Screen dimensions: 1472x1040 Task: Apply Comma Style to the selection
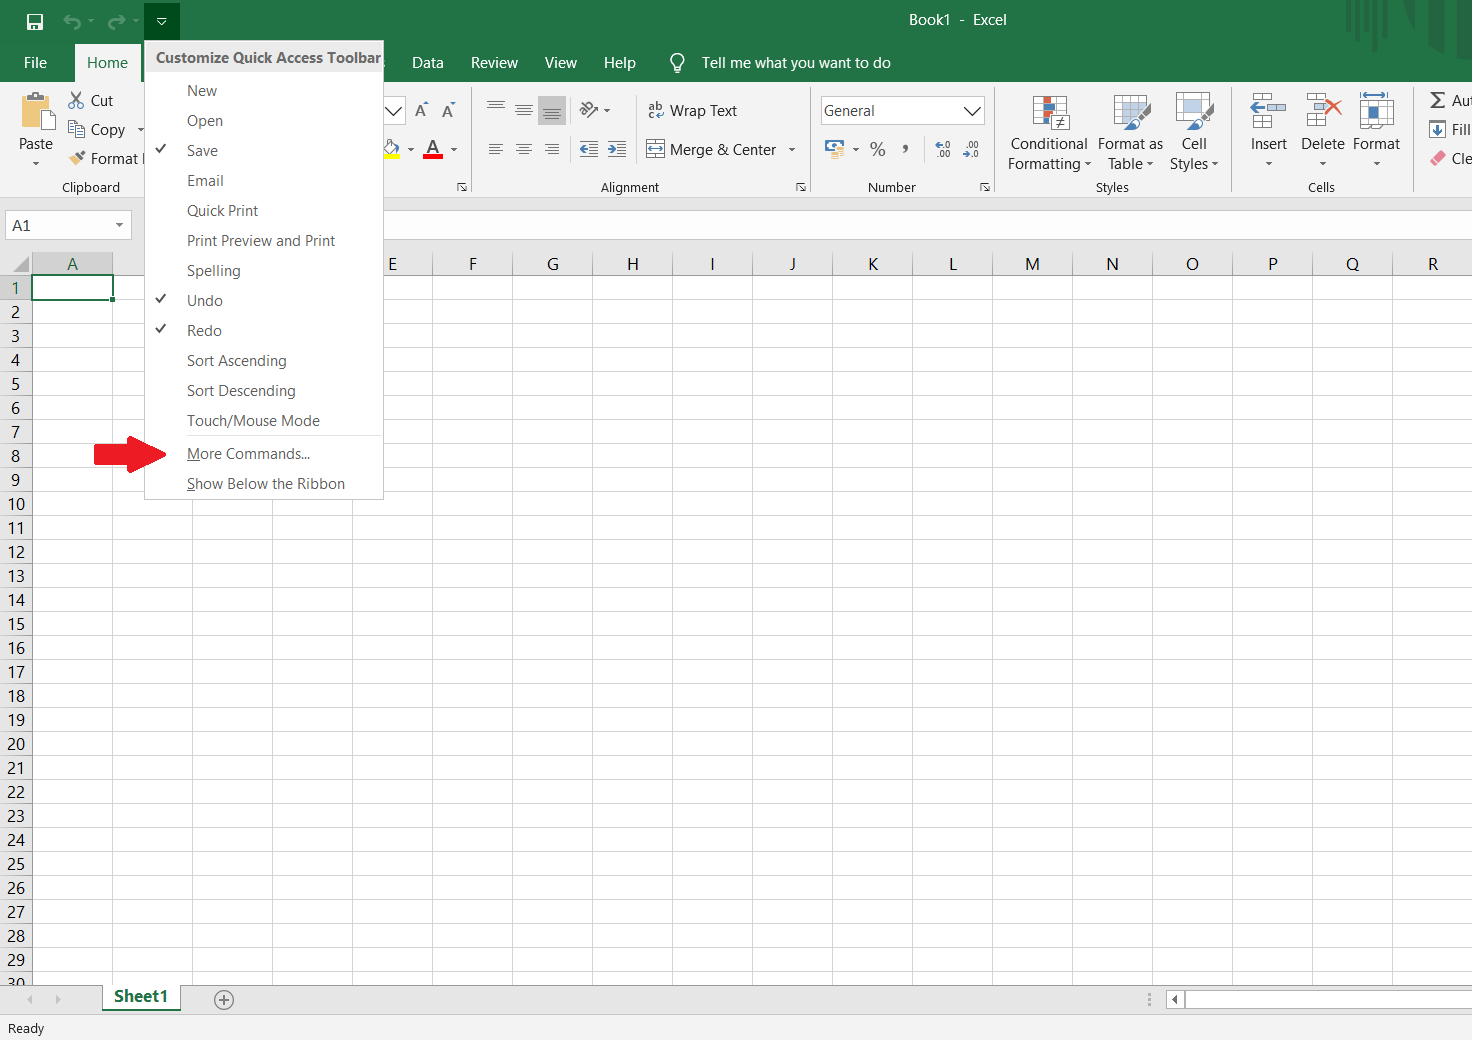point(905,148)
